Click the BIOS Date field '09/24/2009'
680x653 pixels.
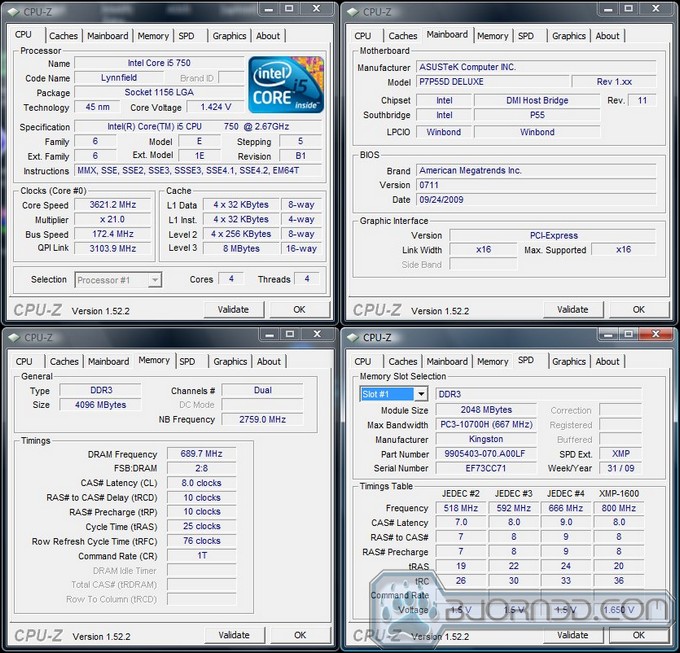pos(536,200)
